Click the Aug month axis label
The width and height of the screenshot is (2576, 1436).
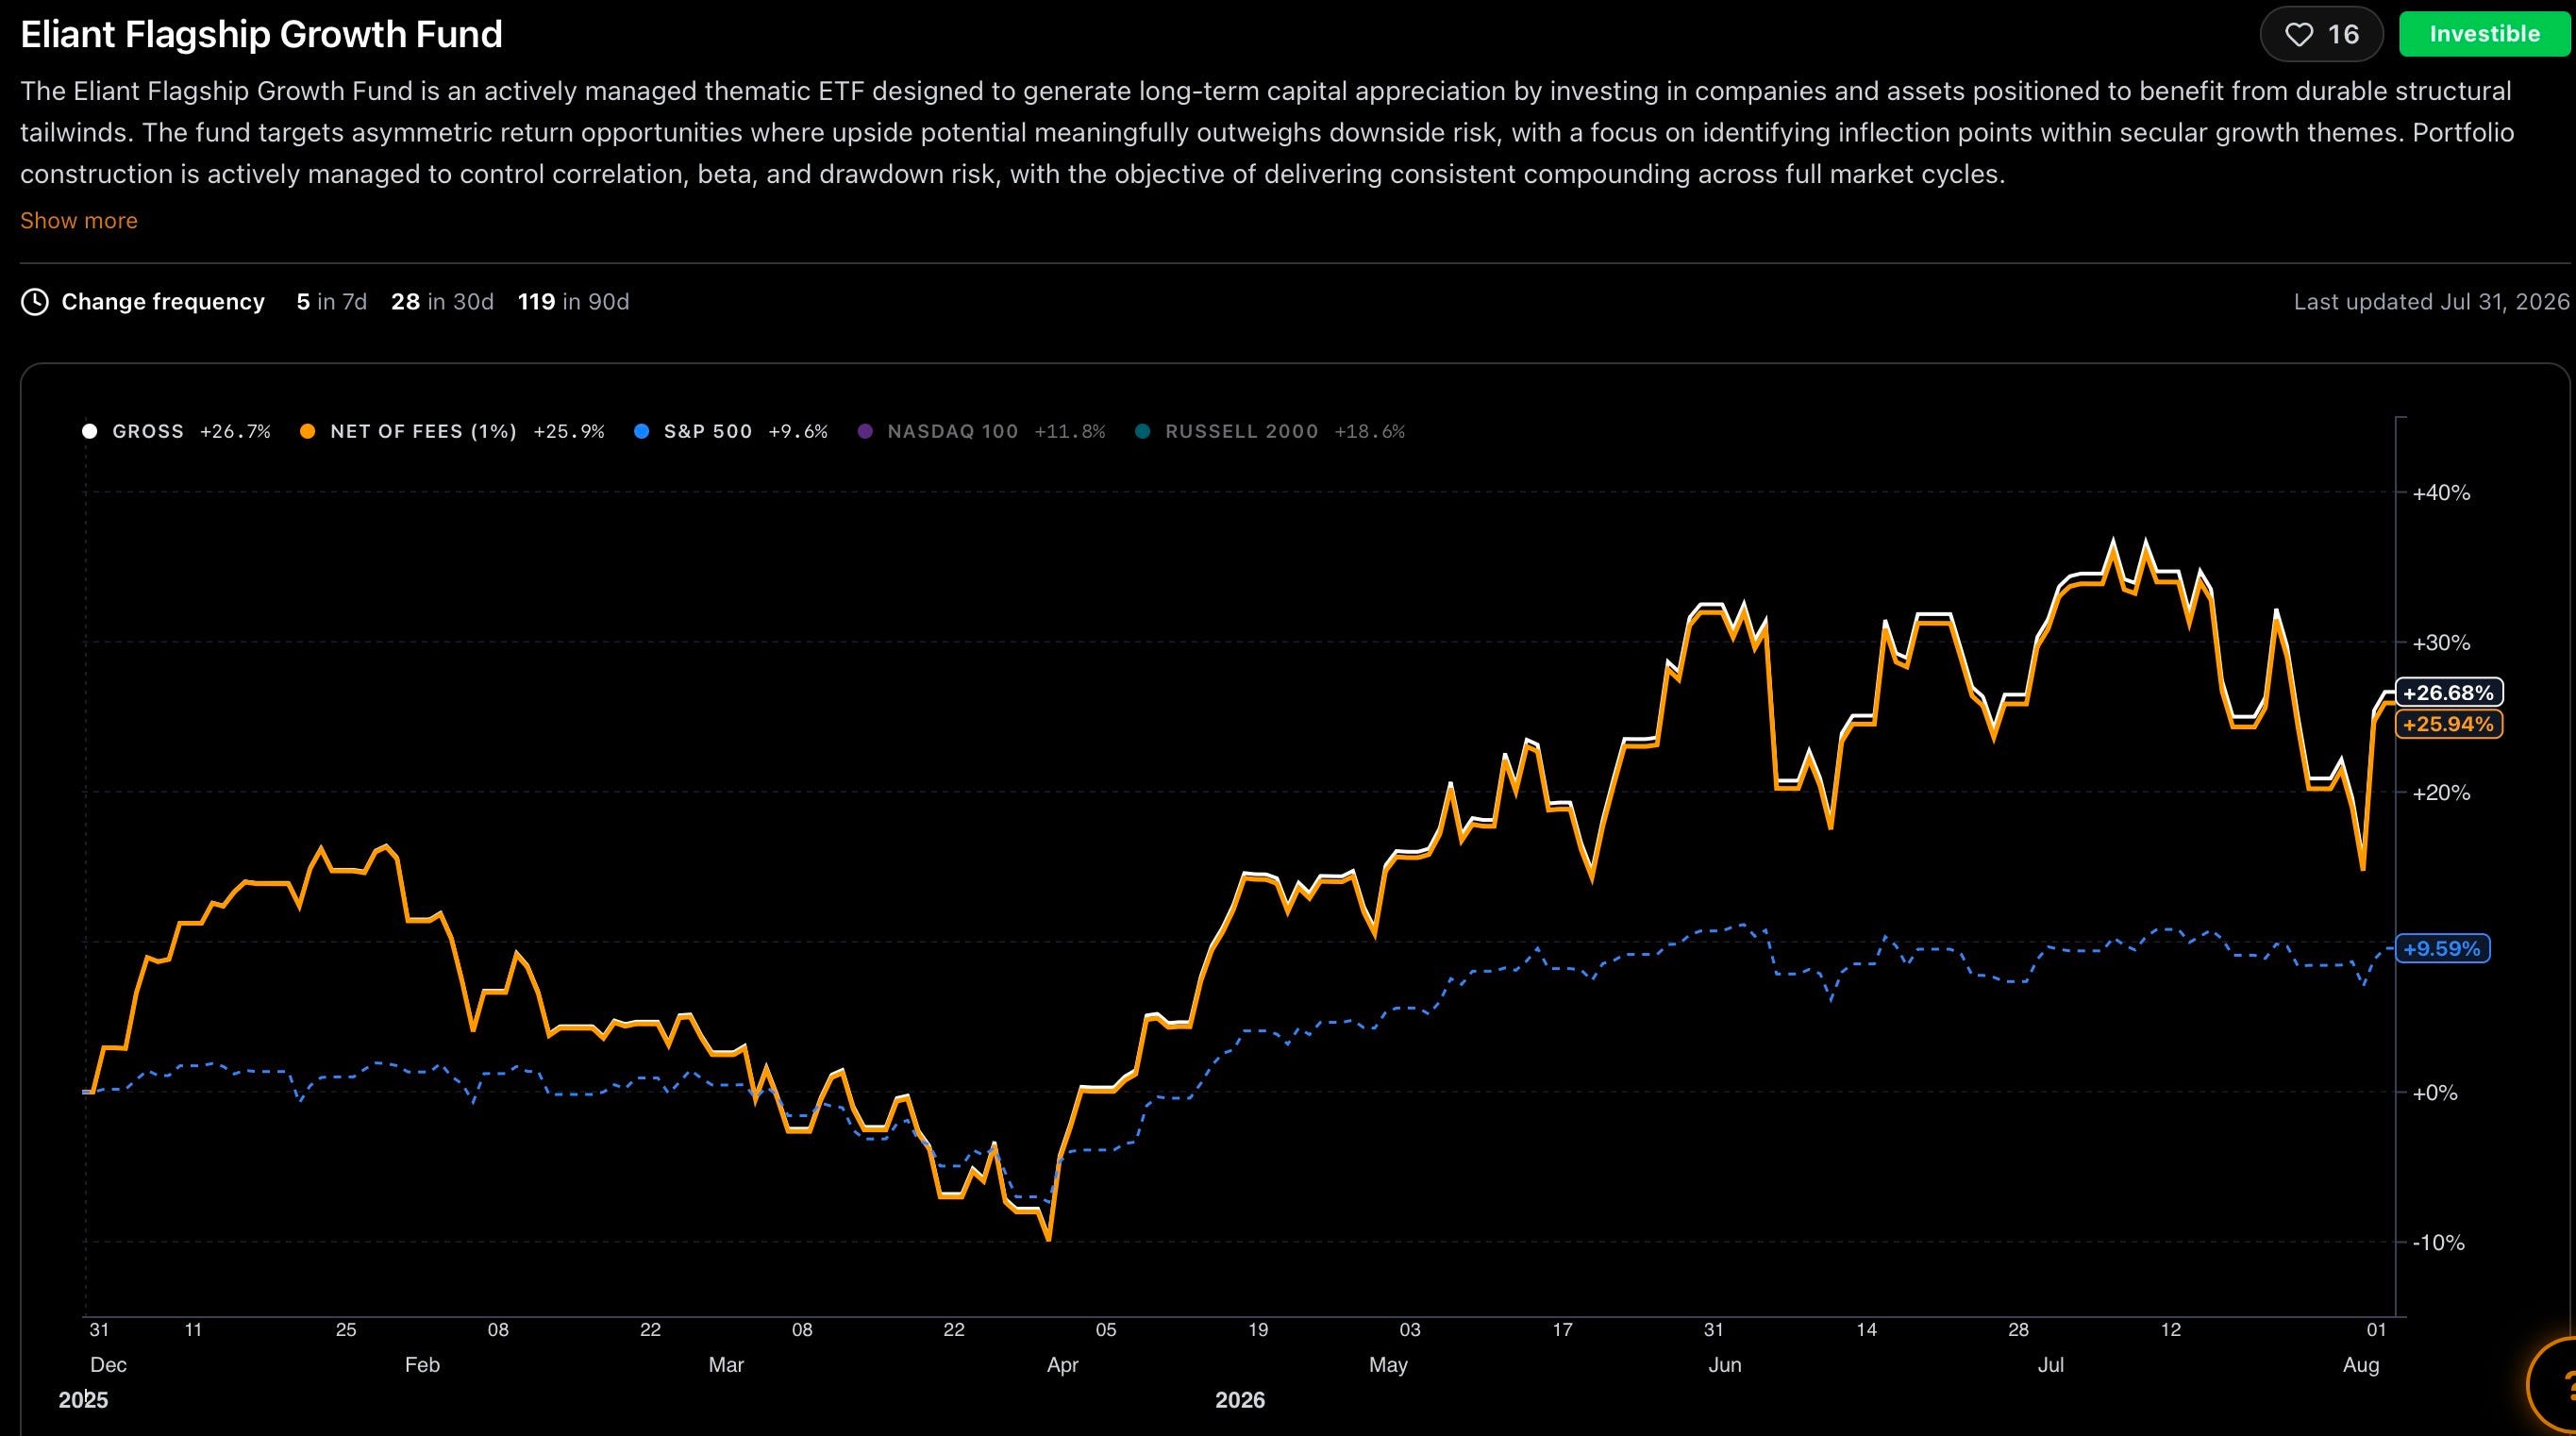point(2361,1365)
